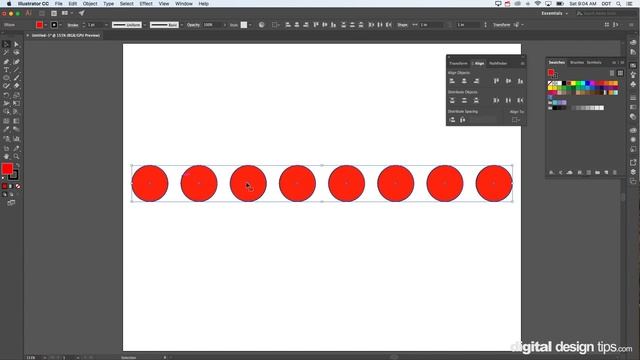Click Vertical Align Center in Align panel
This screenshot has height=360, width=640.
[508, 81]
